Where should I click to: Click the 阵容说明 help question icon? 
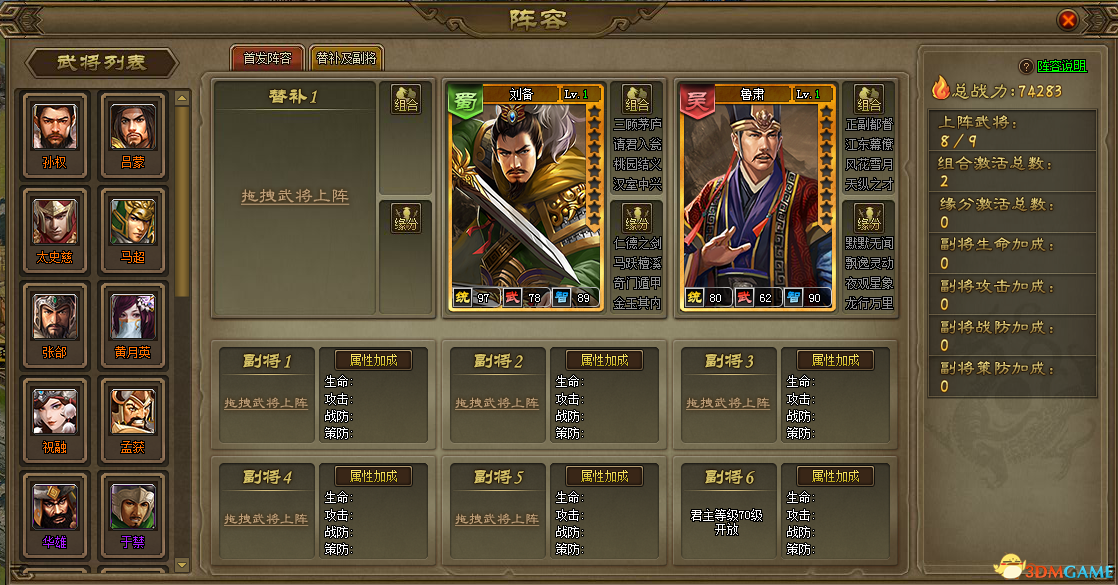click(x=1026, y=66)
